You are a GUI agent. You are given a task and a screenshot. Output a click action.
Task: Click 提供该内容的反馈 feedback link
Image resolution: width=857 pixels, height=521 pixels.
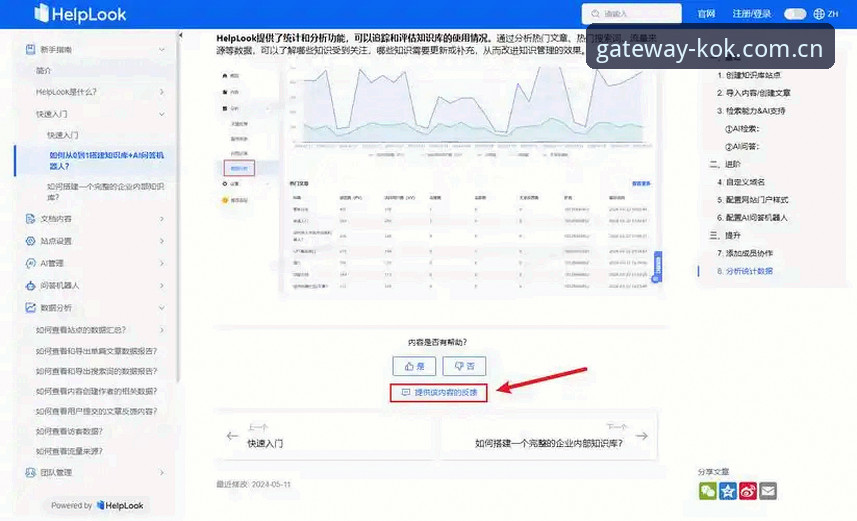point(438,393)
